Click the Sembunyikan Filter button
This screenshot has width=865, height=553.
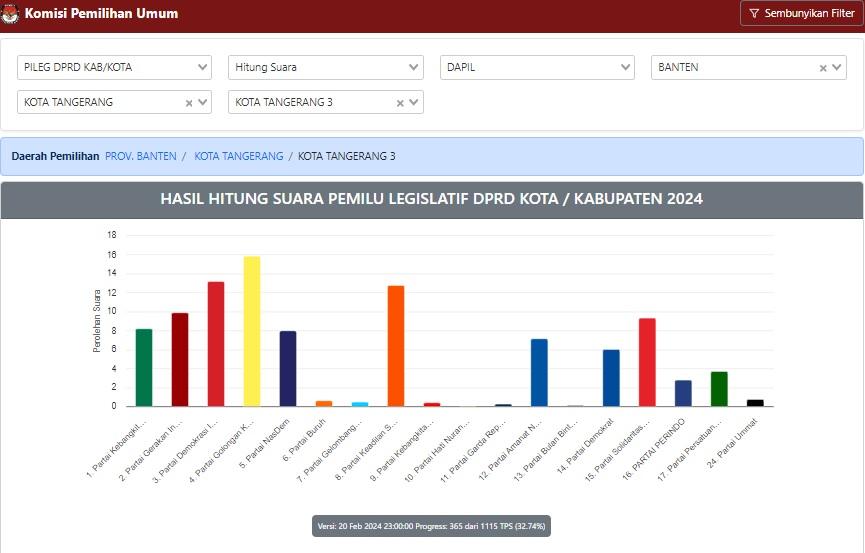point(802,13)
